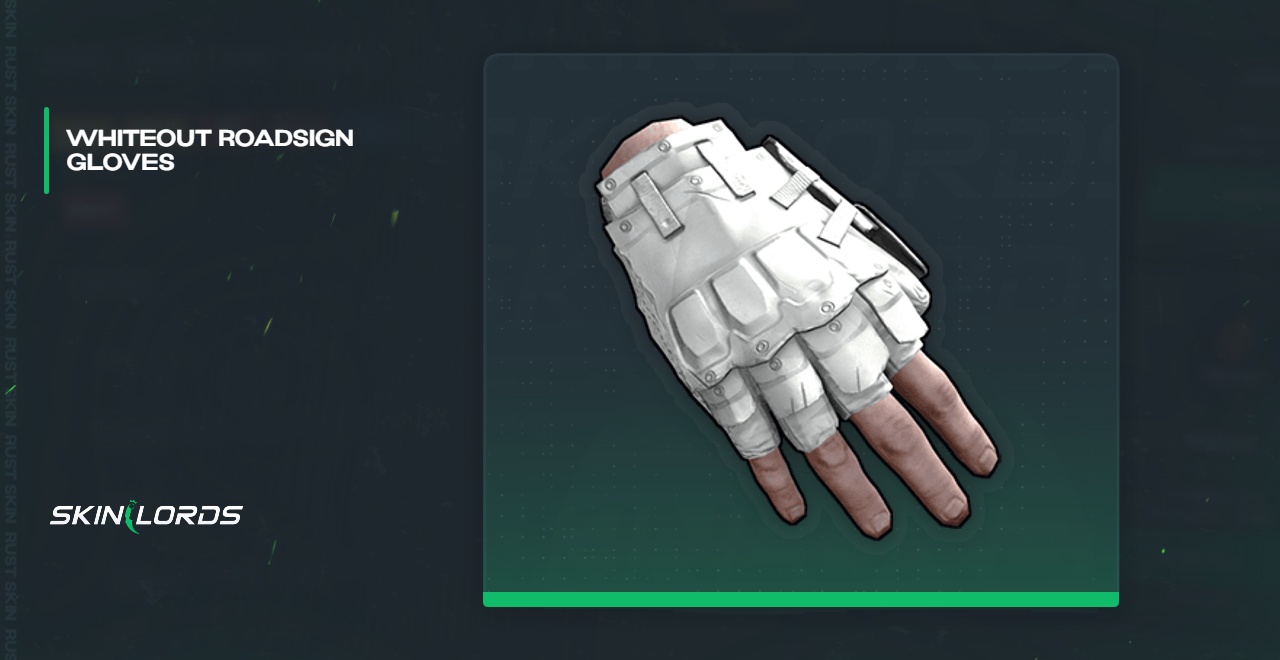Click the blurred label below the title

point(96,208)
